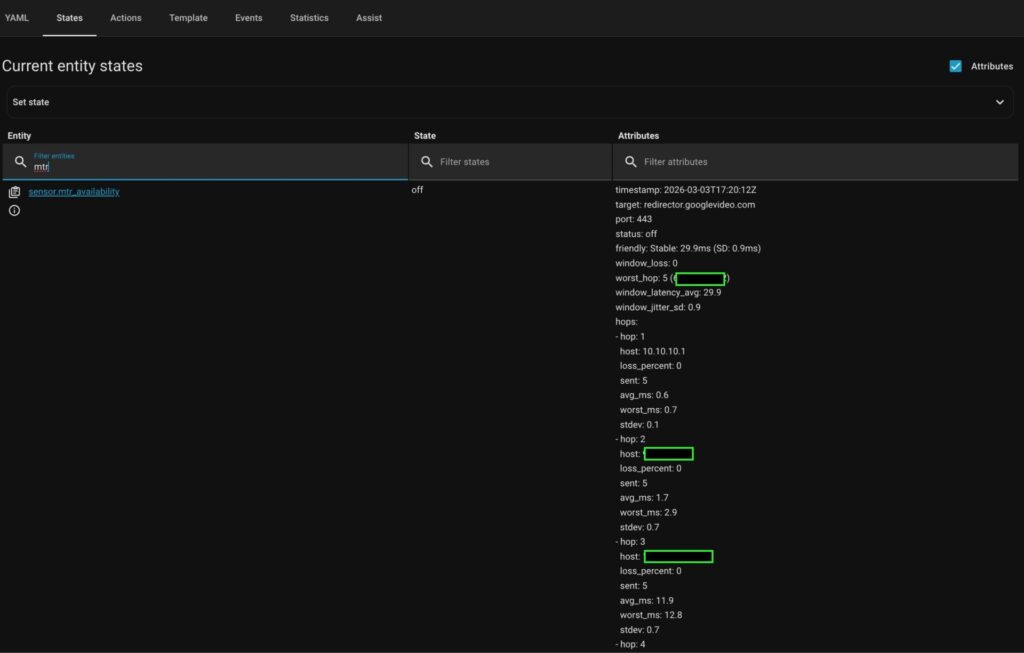Screen dimensions: 1024x653
Task: Focus the Filter entities text field
Action: point(210,166)
